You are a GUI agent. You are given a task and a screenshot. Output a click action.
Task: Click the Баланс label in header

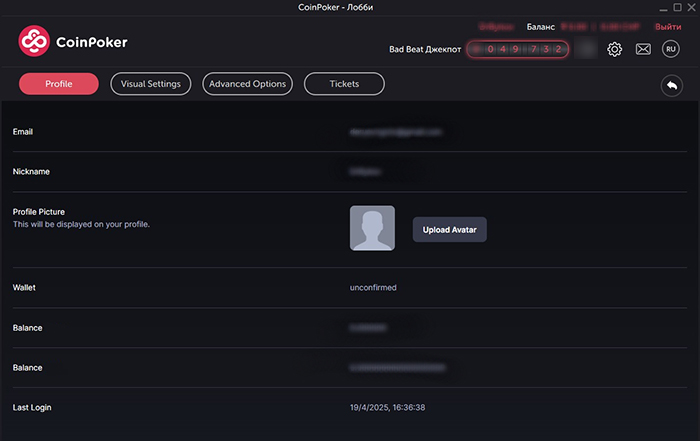click(x=541, y=27)
